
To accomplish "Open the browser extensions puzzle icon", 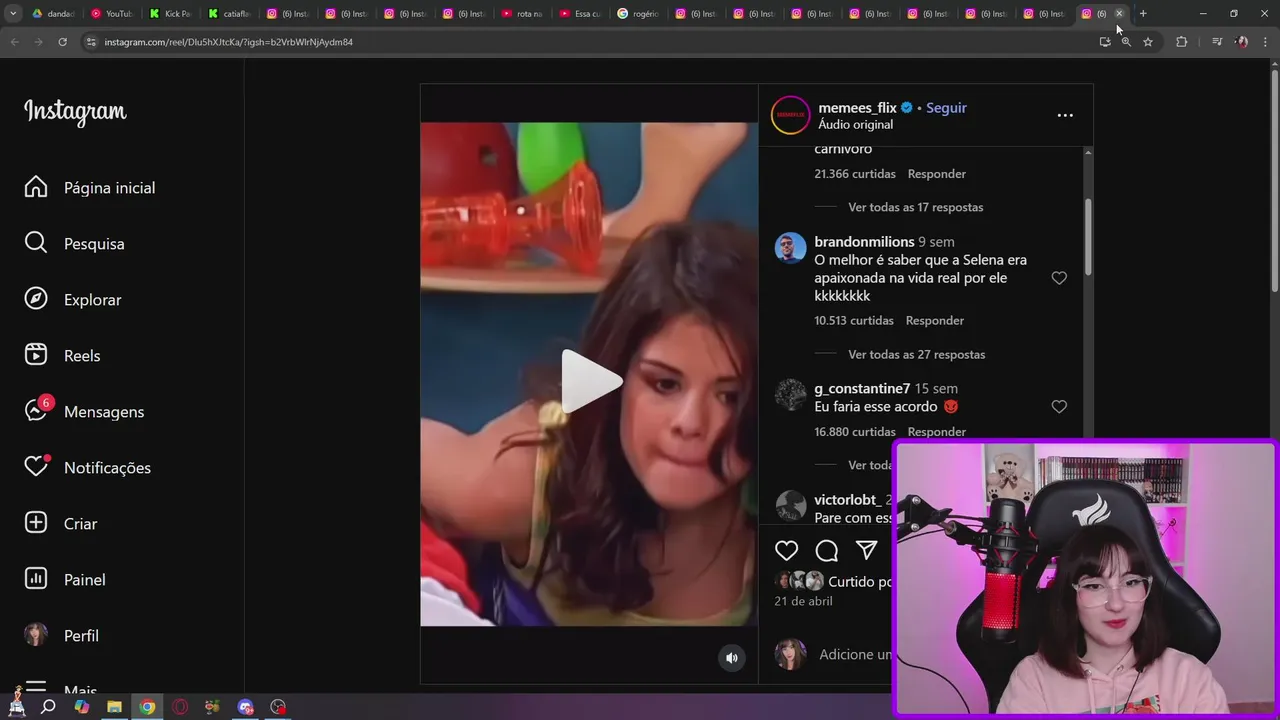I will click(1181, 42).
